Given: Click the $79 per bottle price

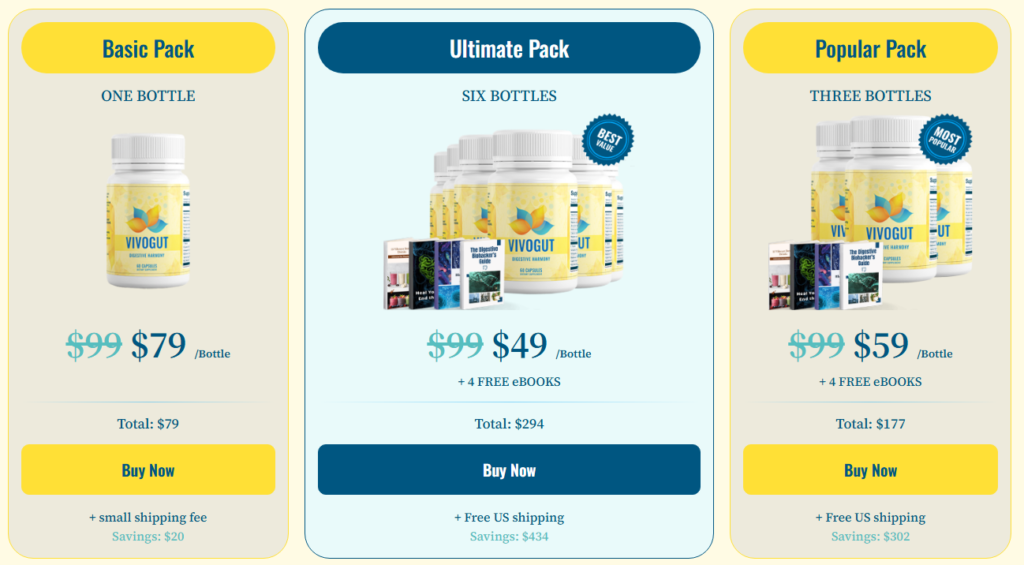Looking at the screenshot, I should (159, 346).
